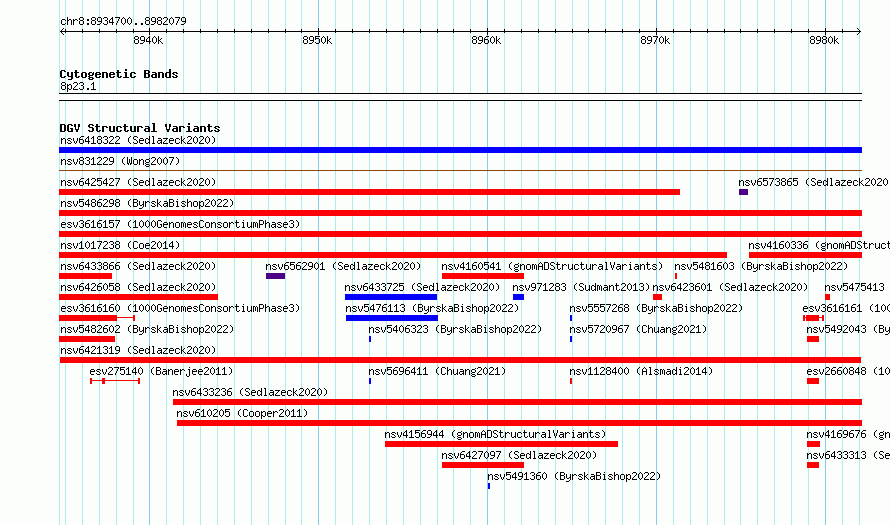Screen dimensions: 890x525
Task: Click the nsv6433236 (Sedlazeck2020) label
Action: point(250,392)
